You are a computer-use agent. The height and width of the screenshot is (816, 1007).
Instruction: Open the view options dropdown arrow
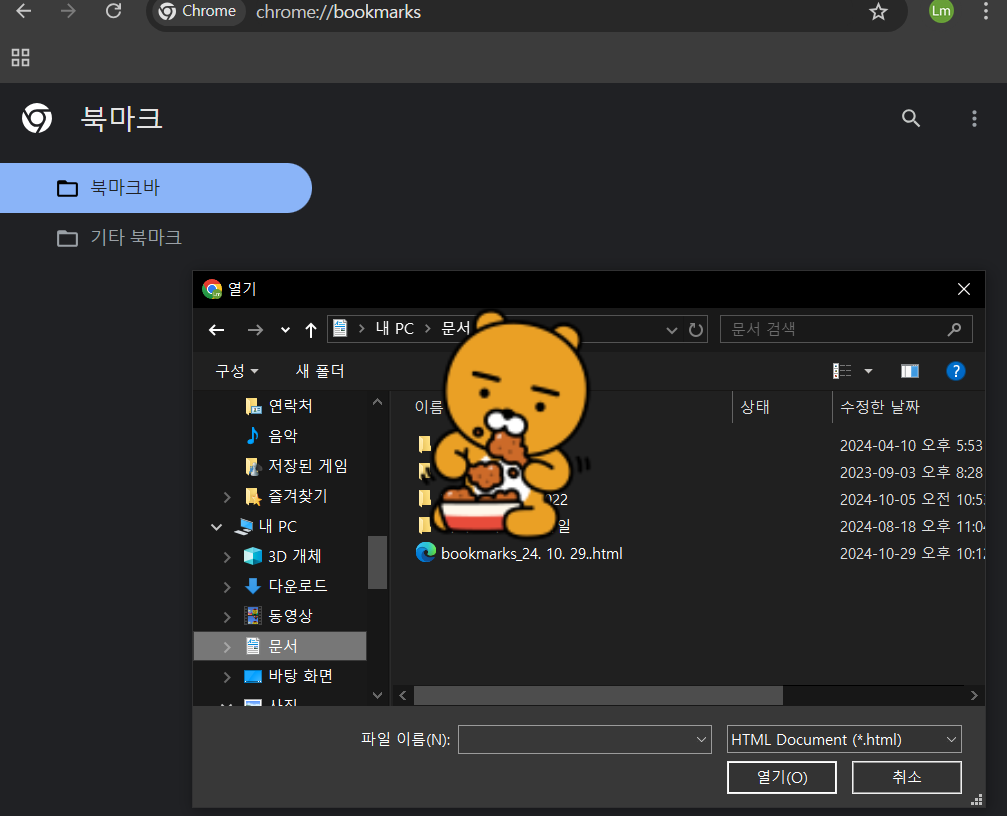868,371
